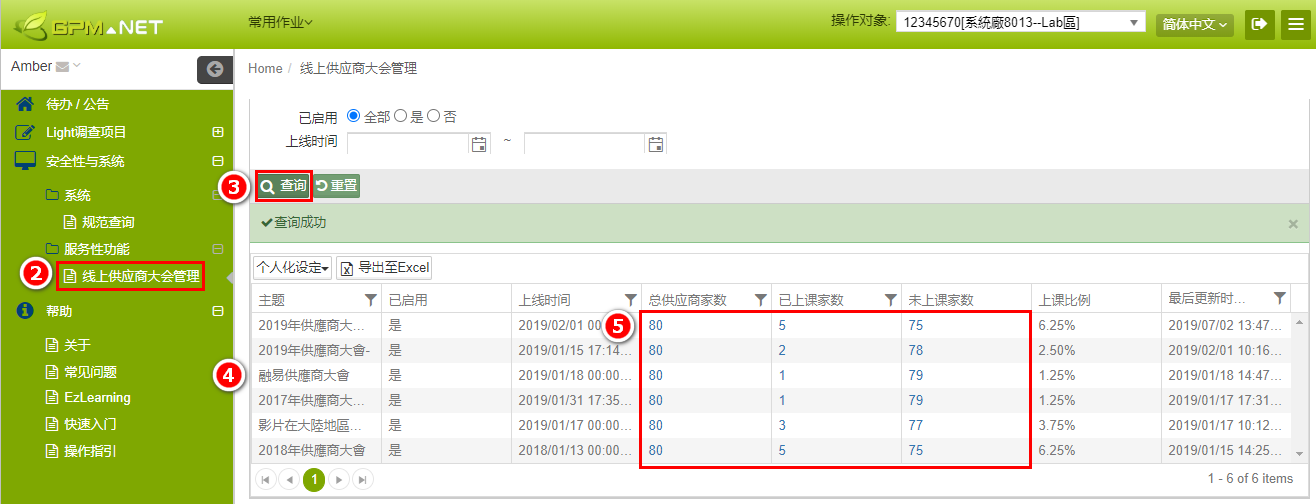The image size is (1316, 504).
Task: Open calendar picker for start date
Action: tap(479, 144)
